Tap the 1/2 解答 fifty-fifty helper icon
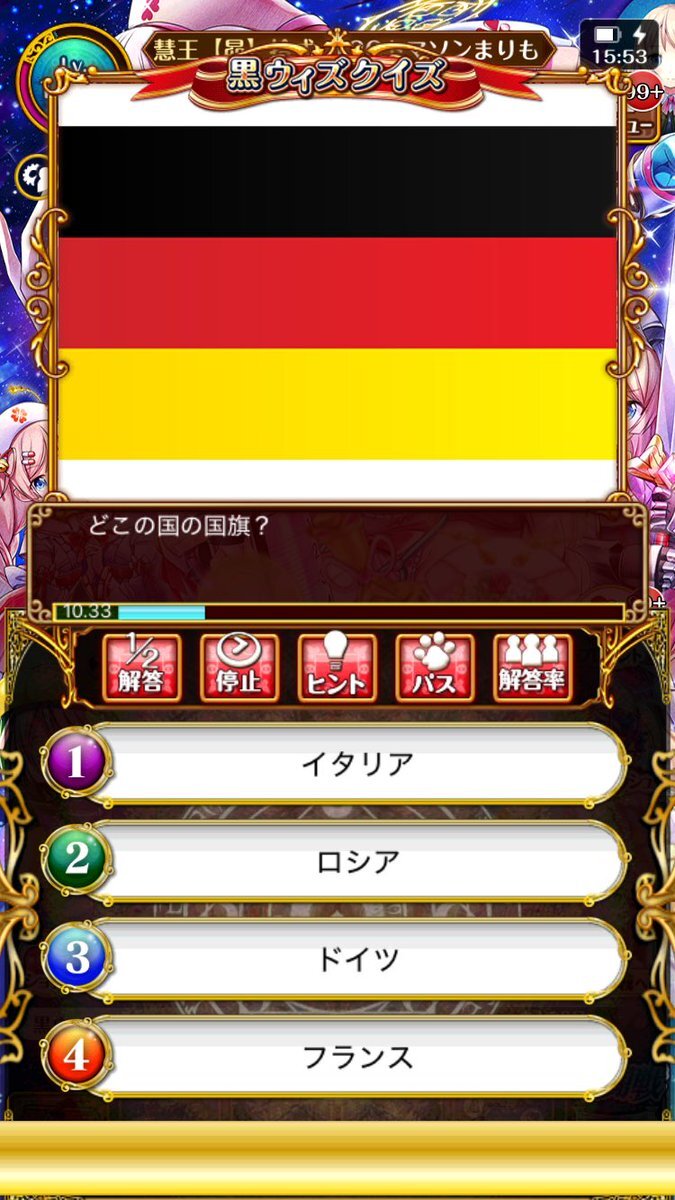 pyautogui.click(x=142, y=668)
